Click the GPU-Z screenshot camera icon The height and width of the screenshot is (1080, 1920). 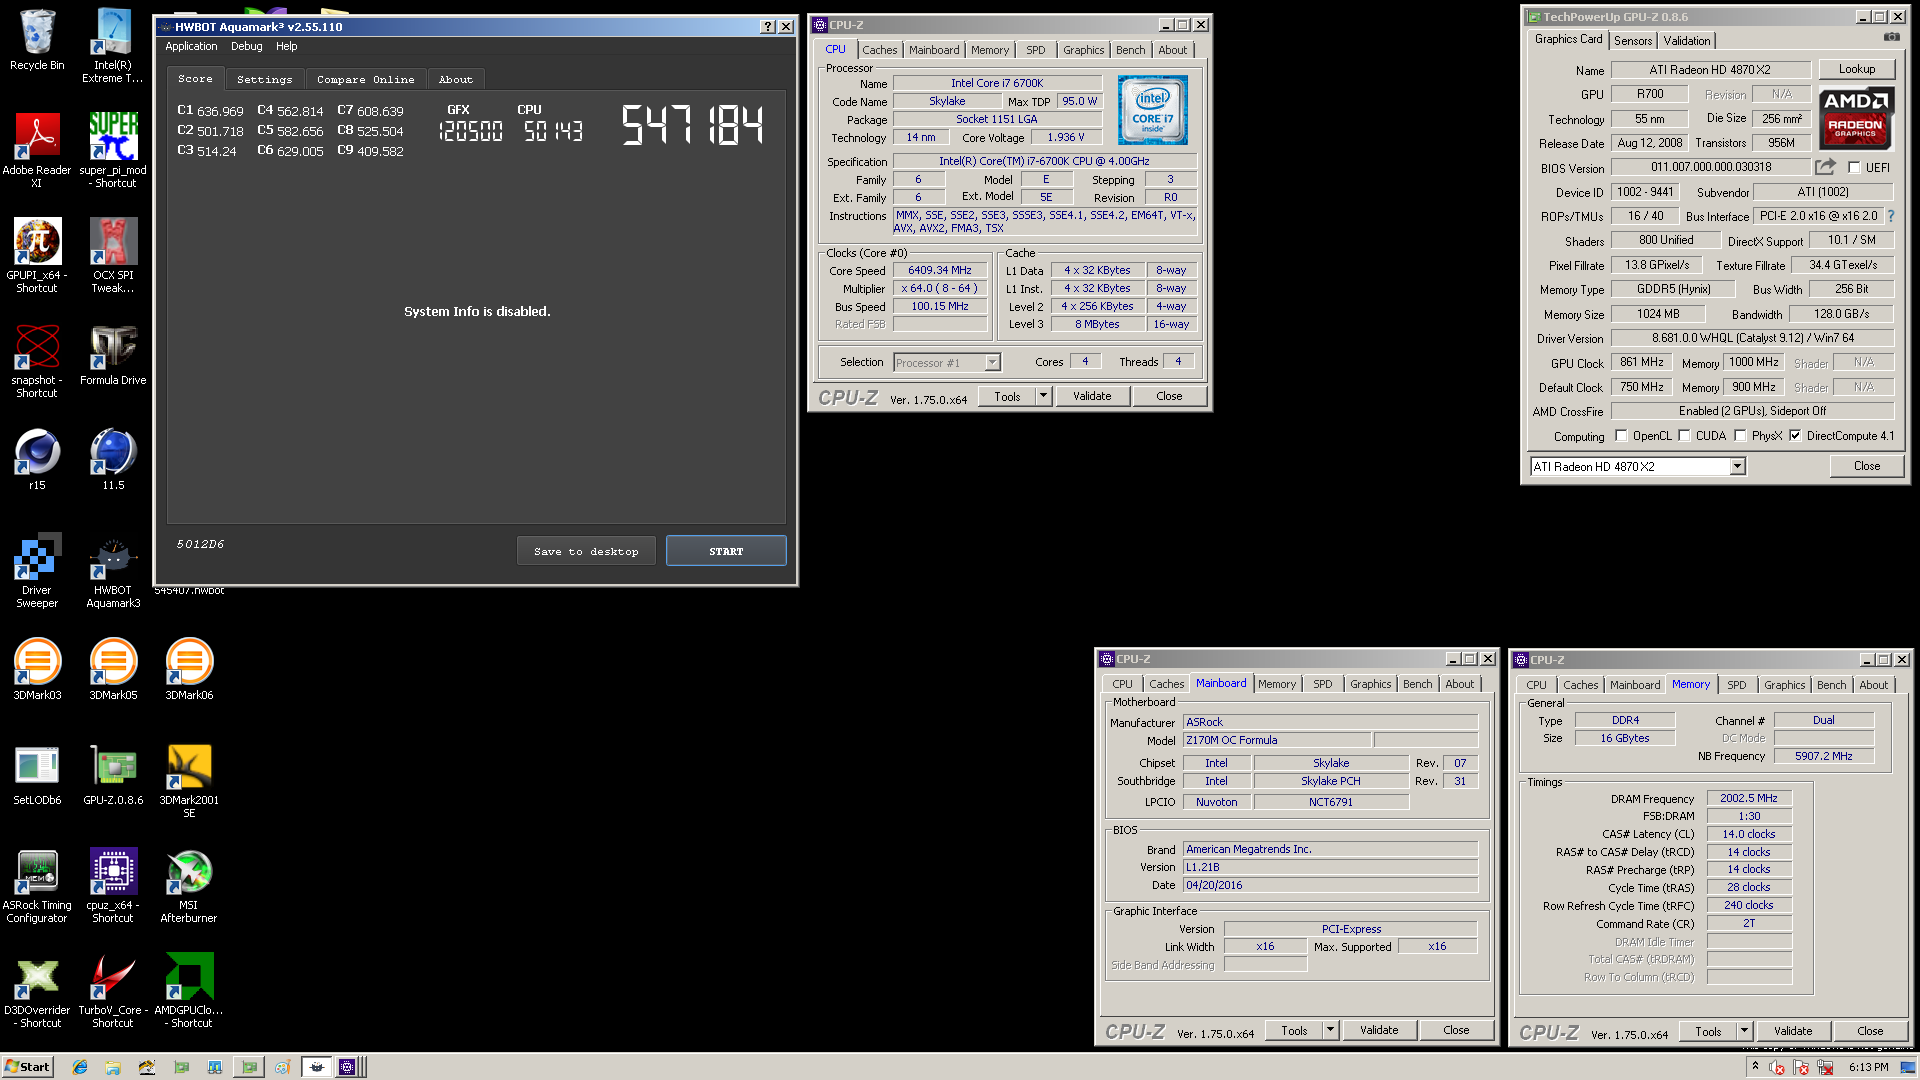(1892, 38)
